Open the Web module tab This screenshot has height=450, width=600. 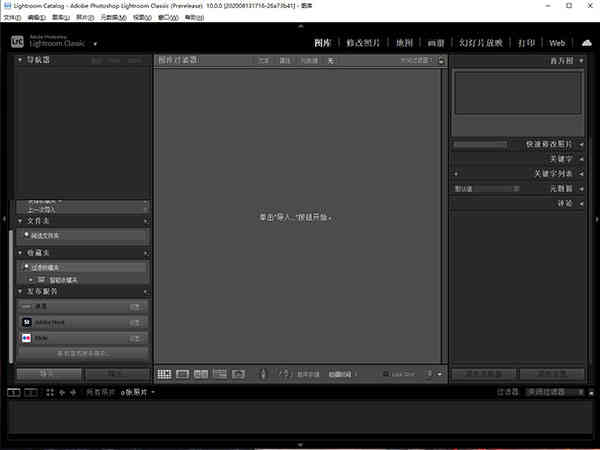(557, 43)
